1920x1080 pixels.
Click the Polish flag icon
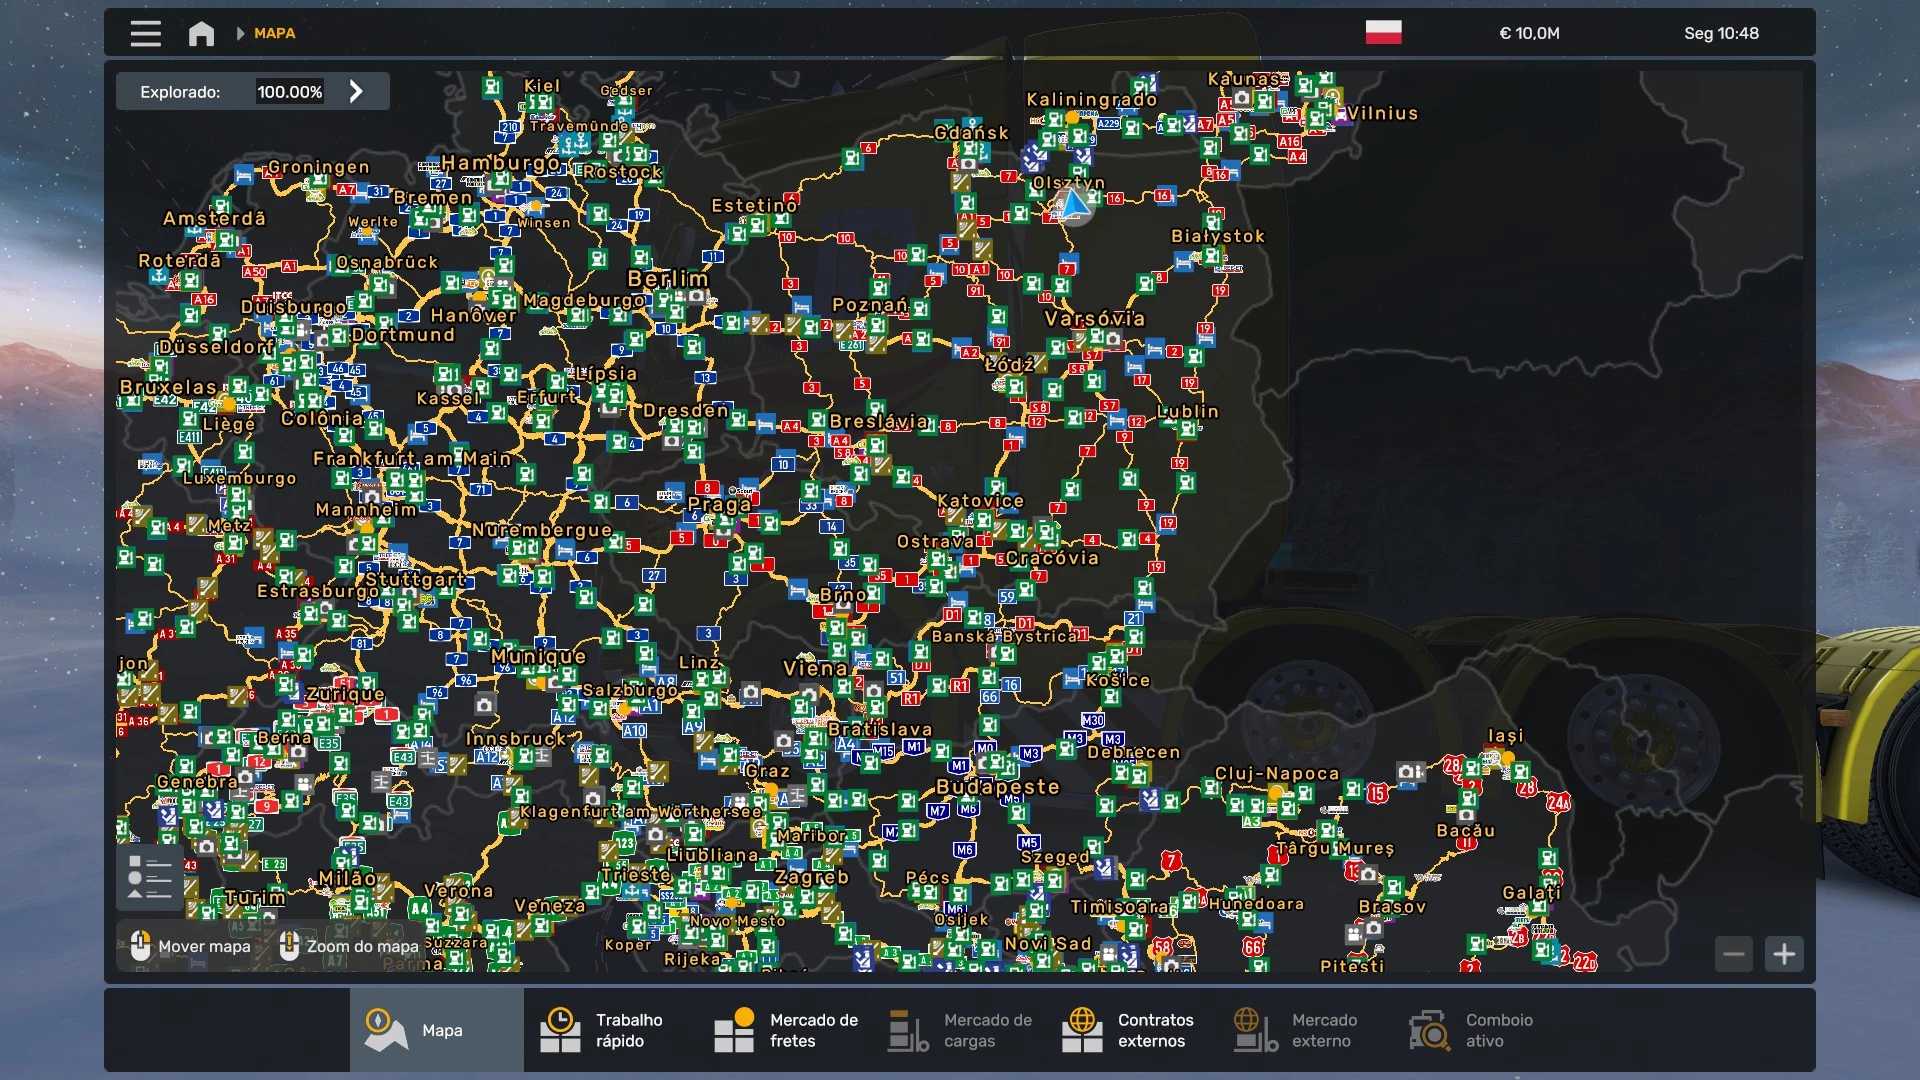coord(1383,33)
